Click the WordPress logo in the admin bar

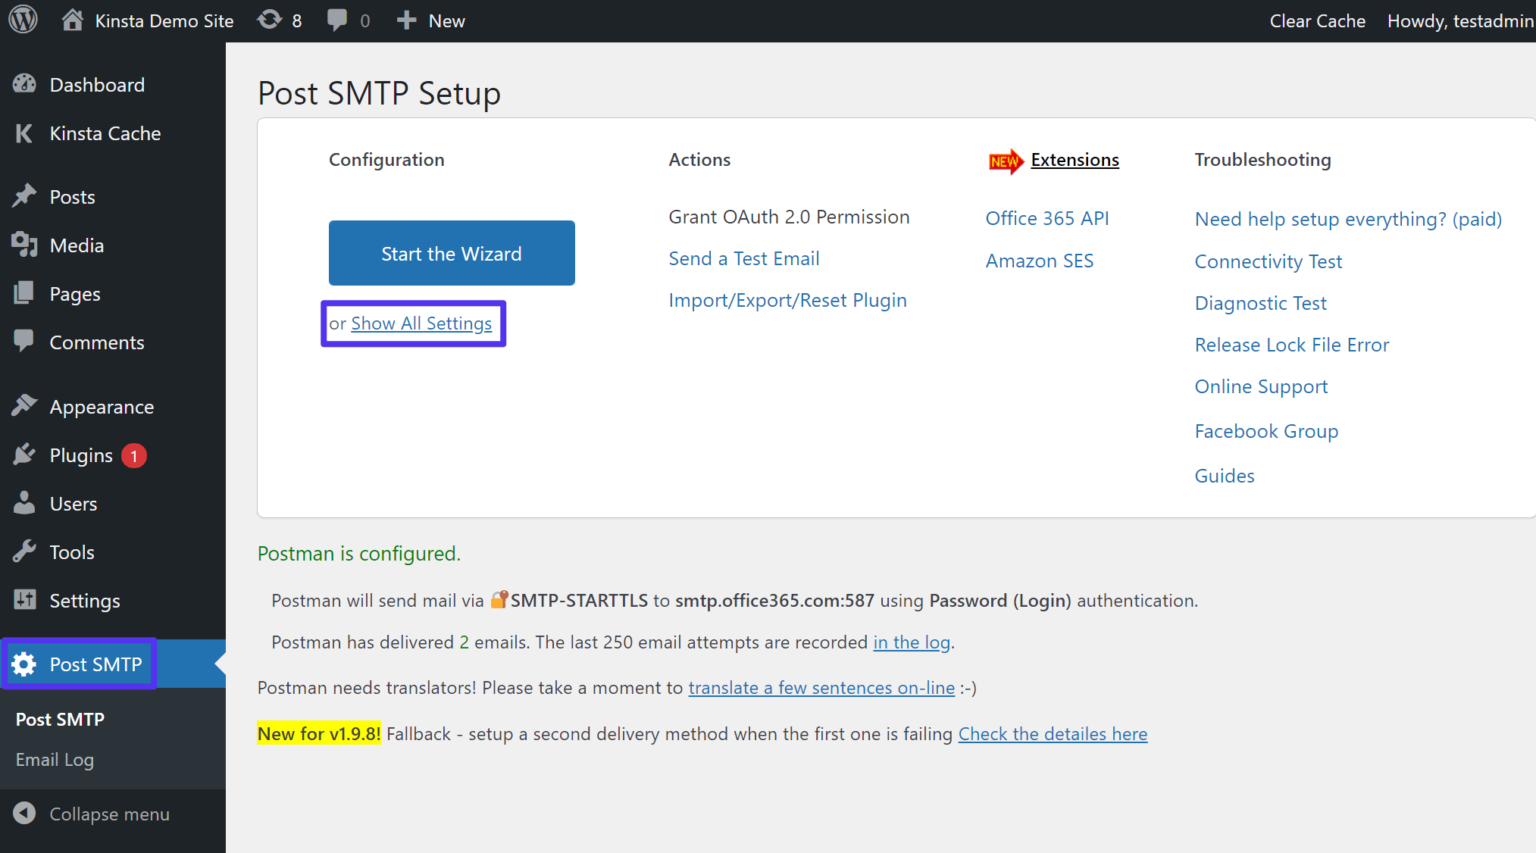(x=22, y=19)
